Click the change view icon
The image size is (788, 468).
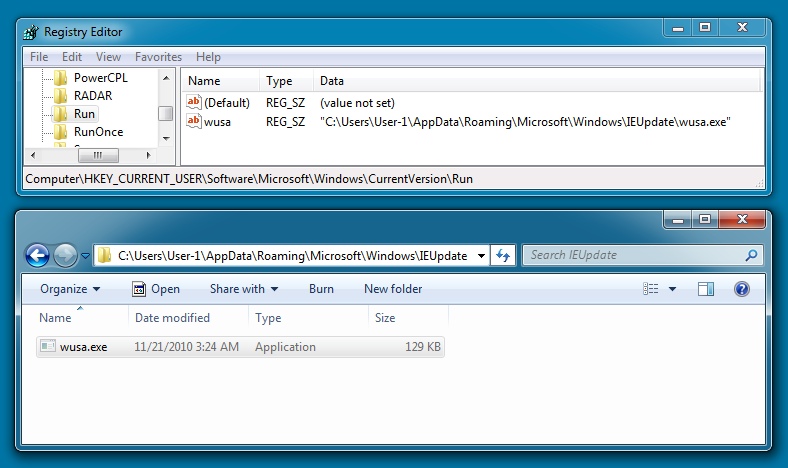651,289
